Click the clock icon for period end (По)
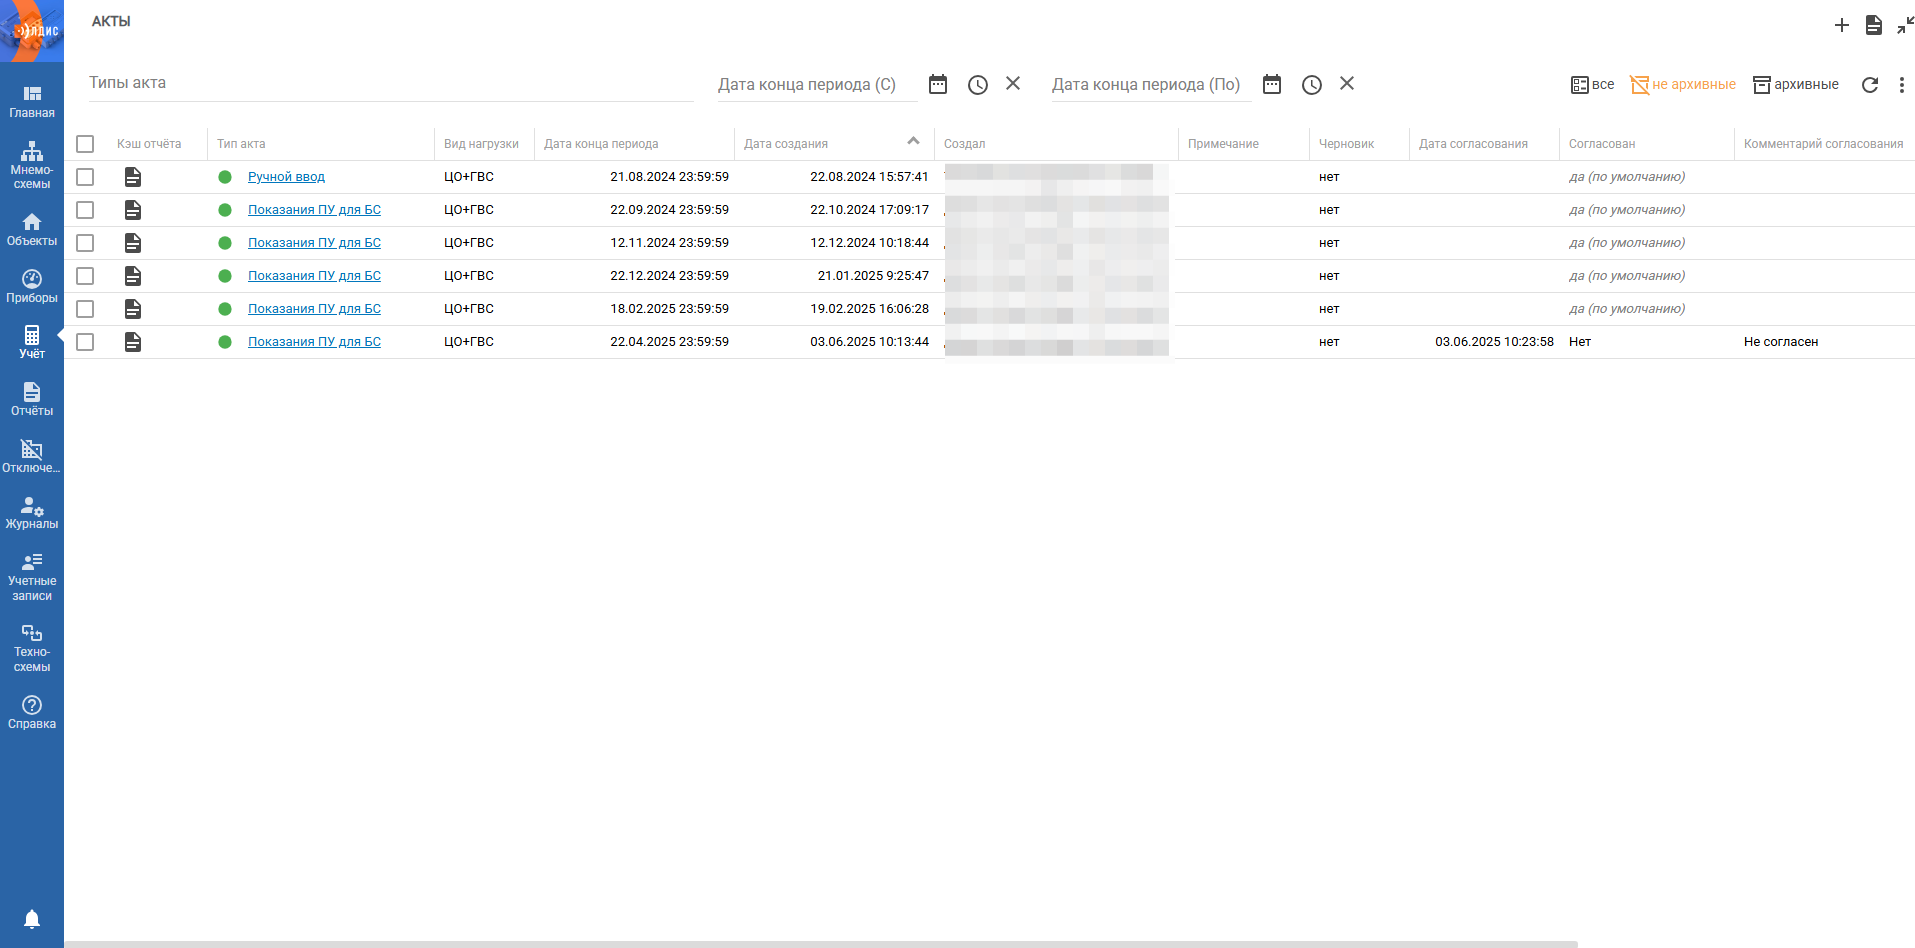 click(x=1311, y=85)
